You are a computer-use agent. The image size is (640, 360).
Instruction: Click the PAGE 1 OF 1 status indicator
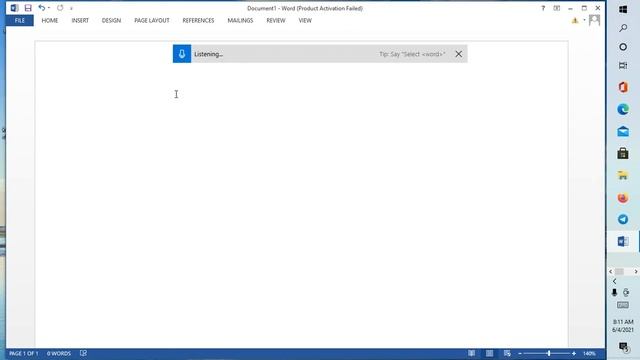[24, 353]
